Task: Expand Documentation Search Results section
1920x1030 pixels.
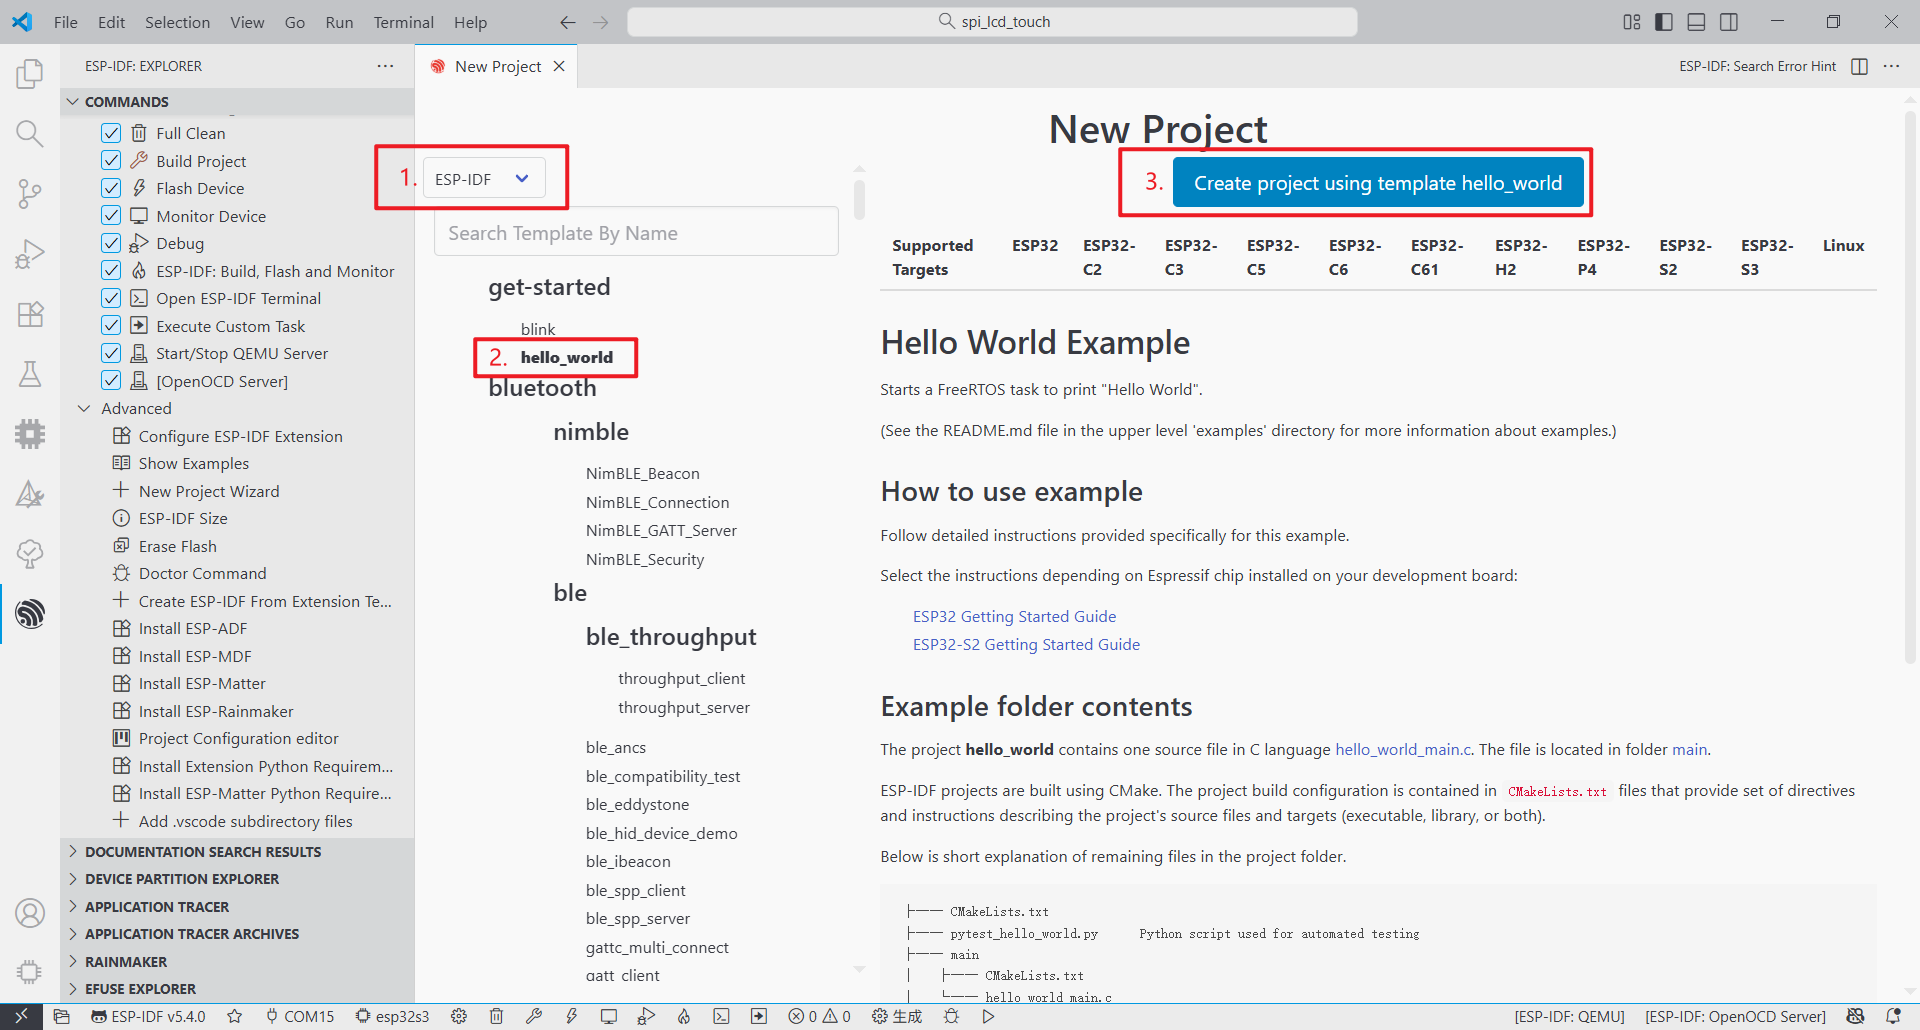Action: point(237,852)
